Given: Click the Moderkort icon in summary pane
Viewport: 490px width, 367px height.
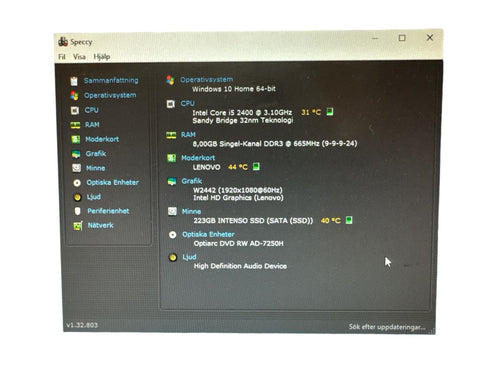Looking at the screenshot, I should (x=171, y=158).
